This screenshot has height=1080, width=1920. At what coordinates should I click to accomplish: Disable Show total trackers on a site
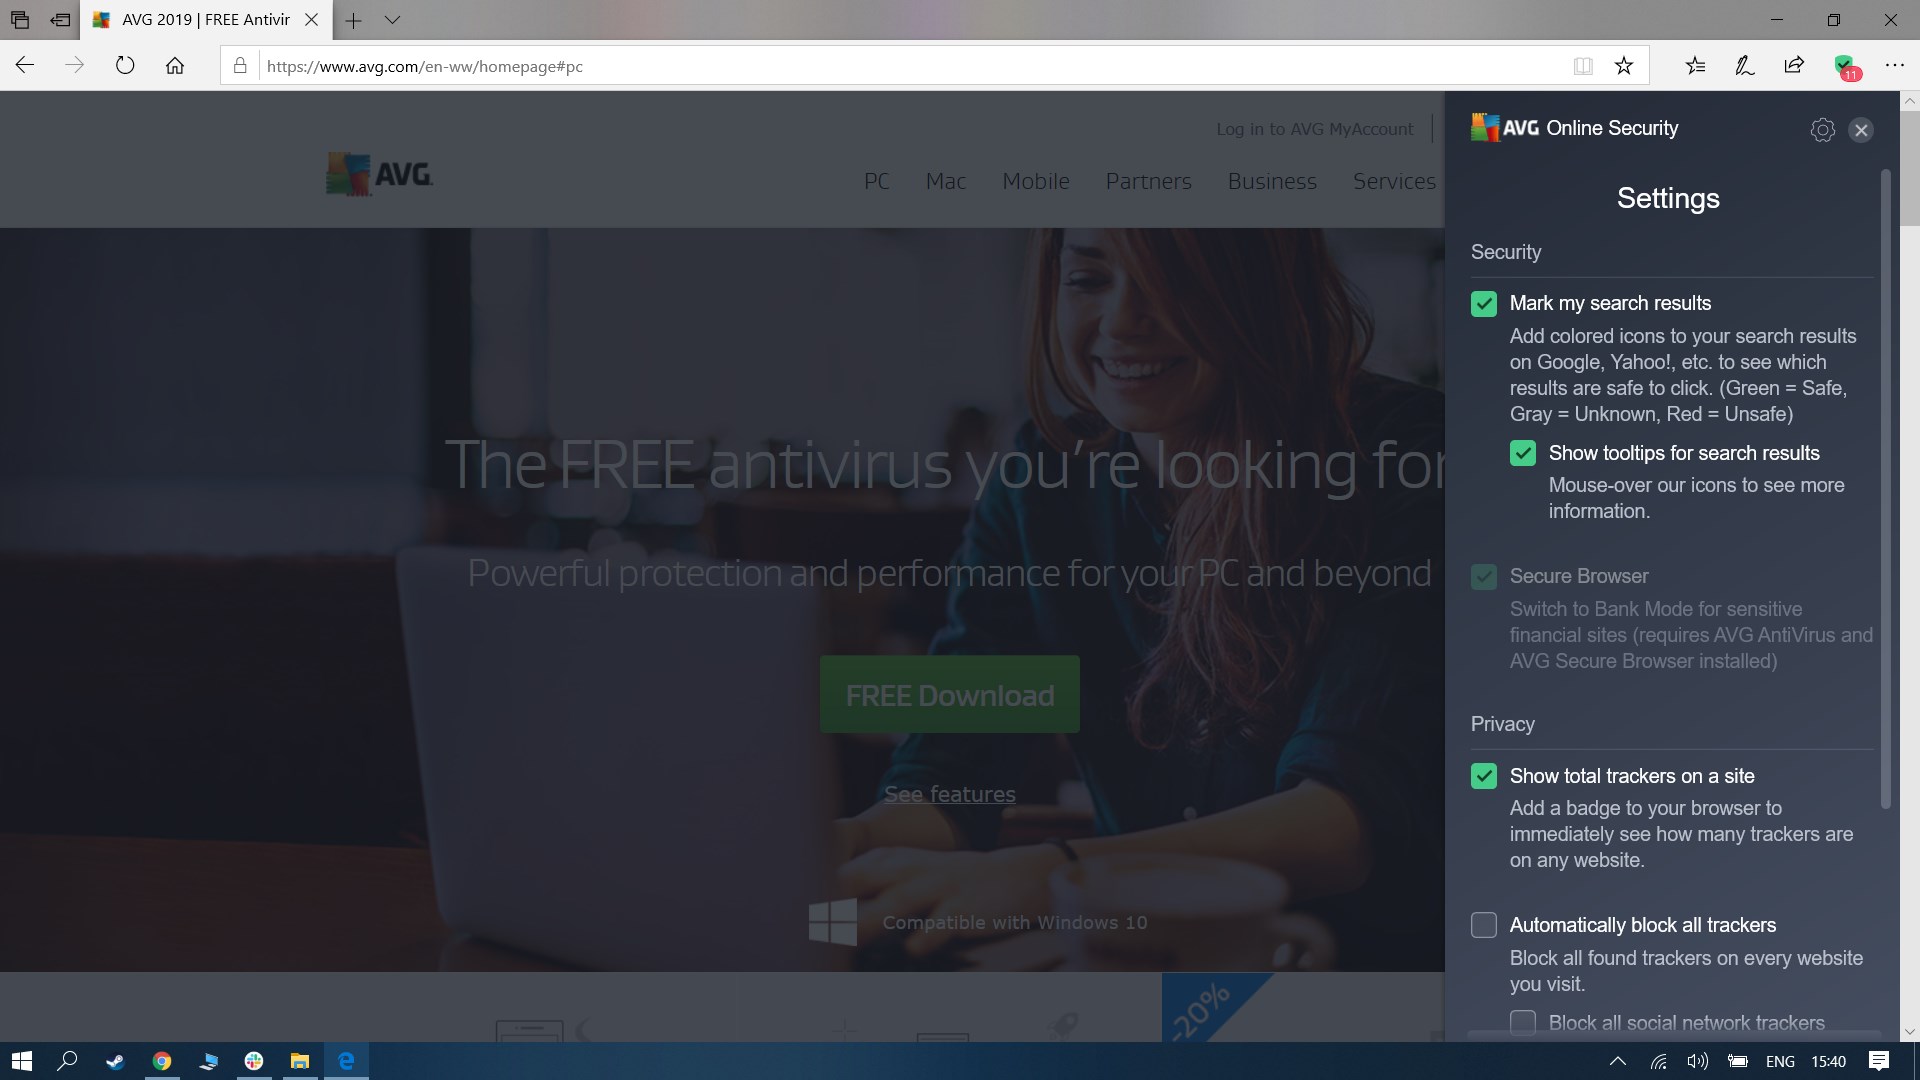[x=1484, y=776]
